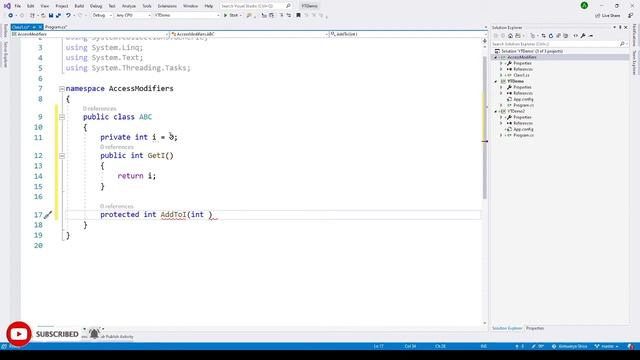Select Class1.cs in Solution Explorer
The height and width of the screenshot is (360, 640).
pyautogui.click(x=521, y=75)
